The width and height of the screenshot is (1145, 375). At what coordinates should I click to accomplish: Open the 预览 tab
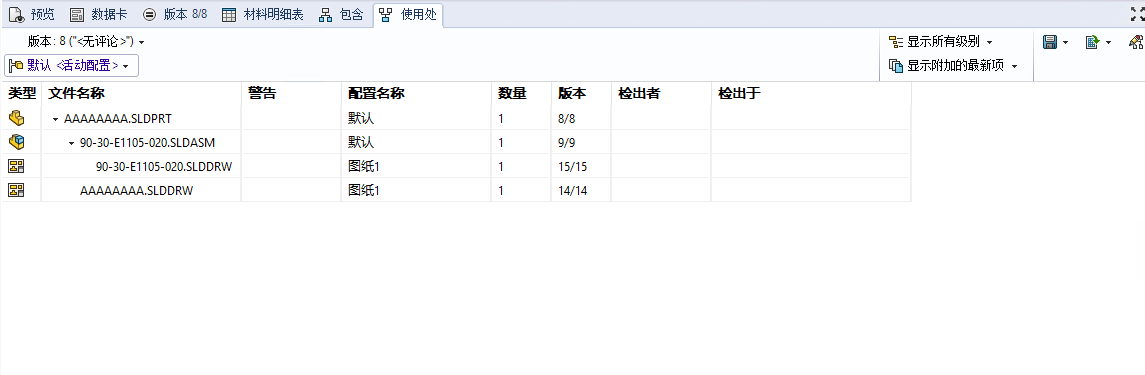[31, 15]
